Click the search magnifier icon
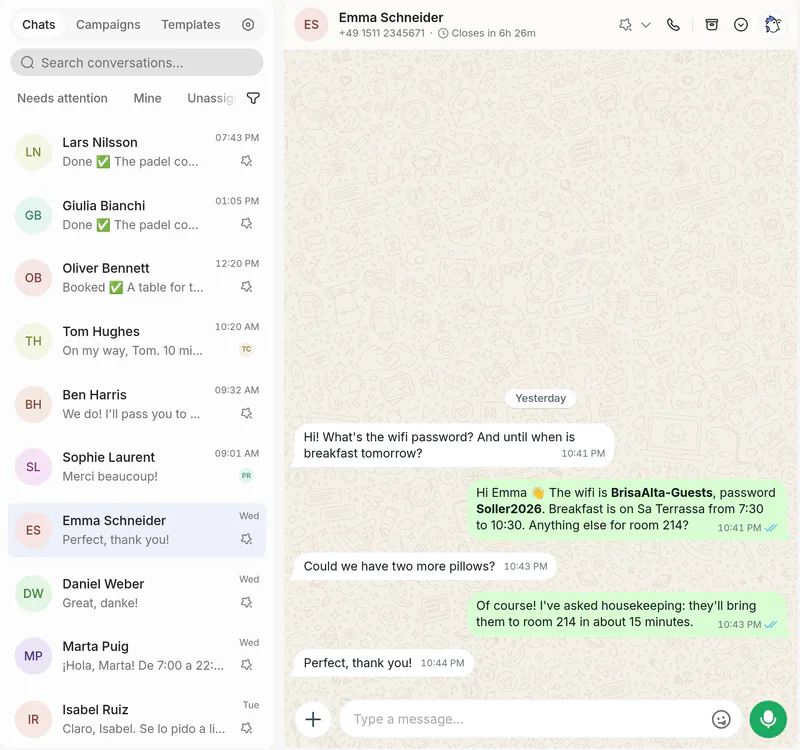The image size is (800, 750). click(28, 63)
